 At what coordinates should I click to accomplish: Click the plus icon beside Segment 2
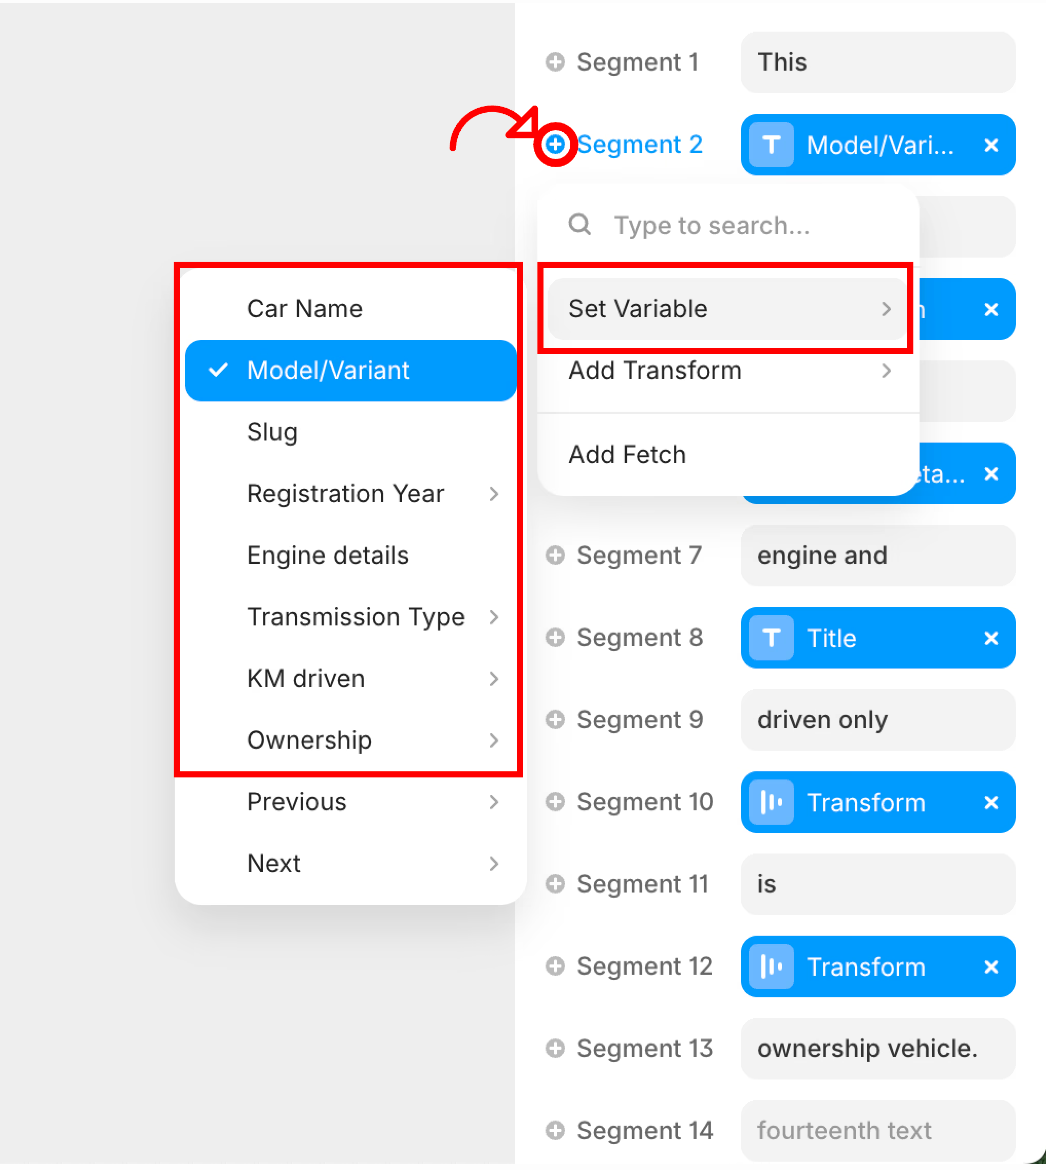point(555,144)
